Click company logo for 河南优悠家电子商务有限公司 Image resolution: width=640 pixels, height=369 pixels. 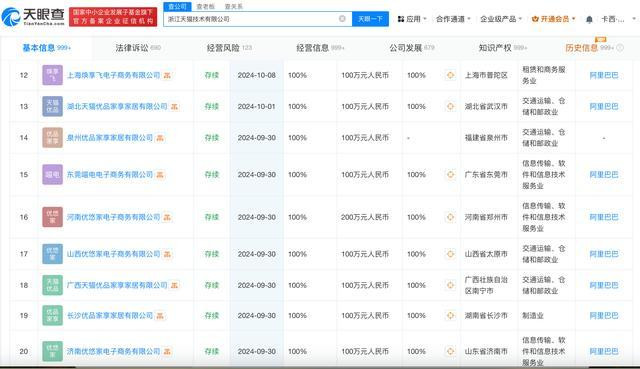coord(53,217)
